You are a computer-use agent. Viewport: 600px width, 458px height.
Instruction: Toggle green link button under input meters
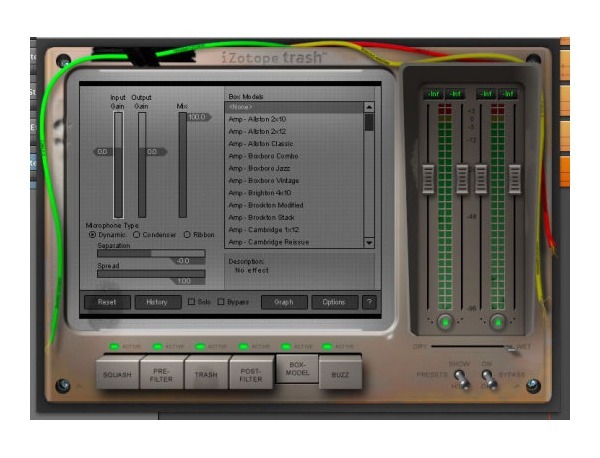tap(445, 322)
